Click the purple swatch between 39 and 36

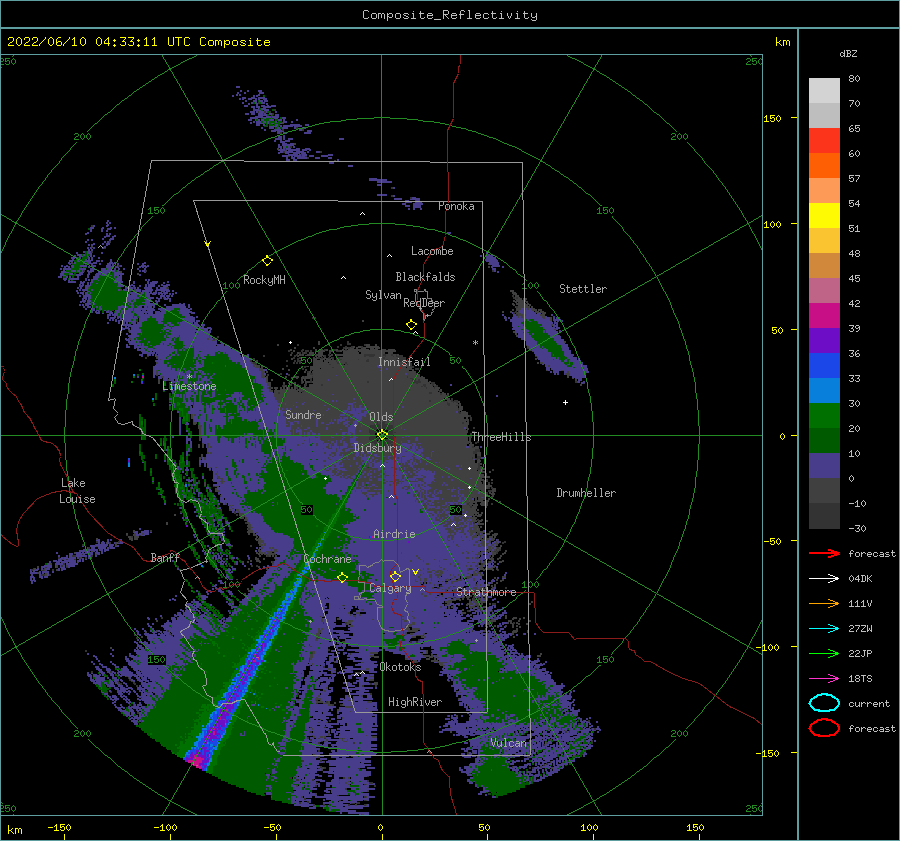coord(824,341)
